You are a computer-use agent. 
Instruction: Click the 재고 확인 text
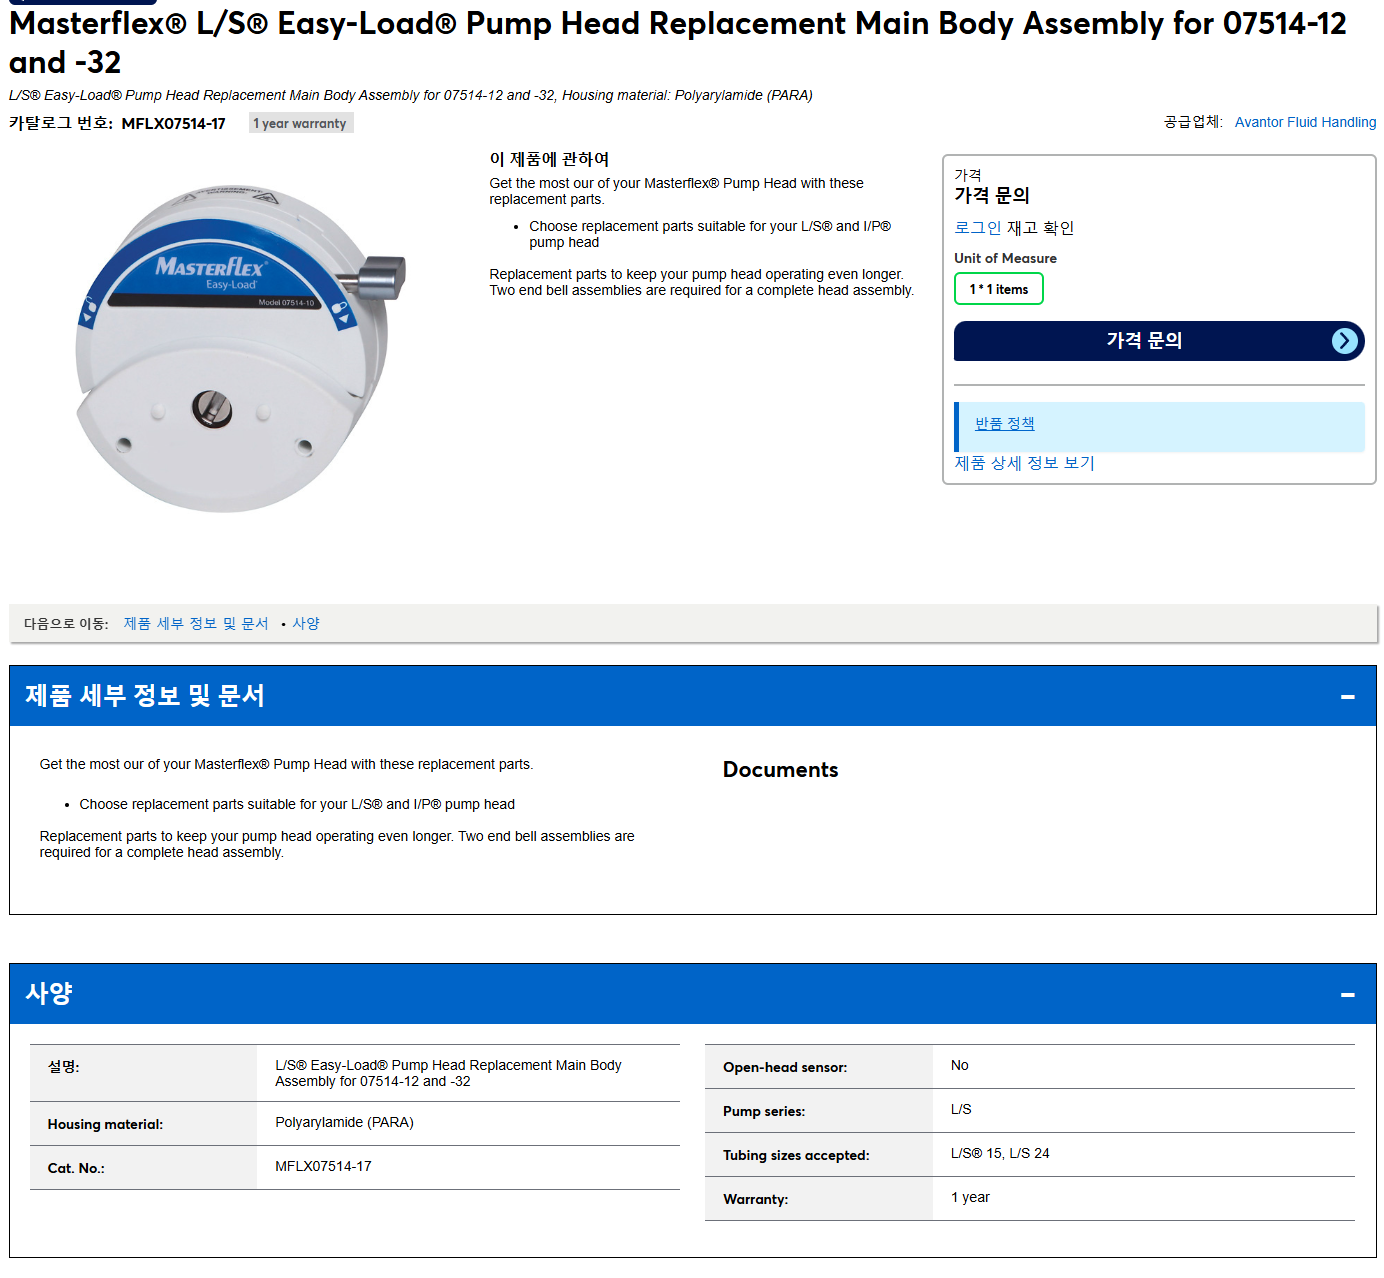(x=1040, y=228)
